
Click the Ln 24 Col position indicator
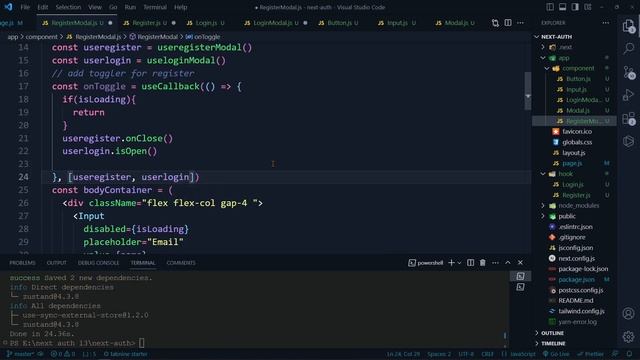click(x=403, y=354)
